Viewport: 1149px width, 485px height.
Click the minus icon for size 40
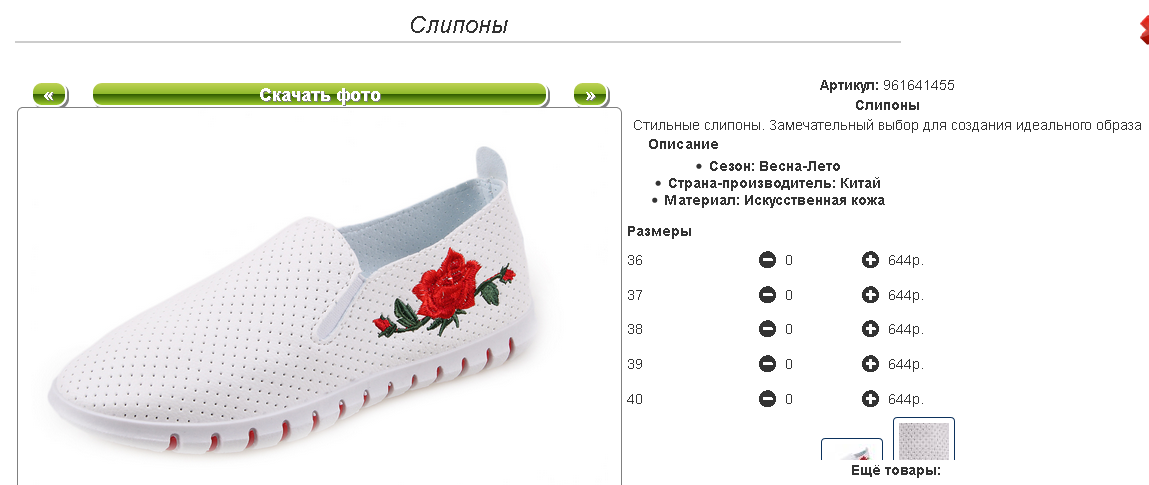tap(767, 399)
